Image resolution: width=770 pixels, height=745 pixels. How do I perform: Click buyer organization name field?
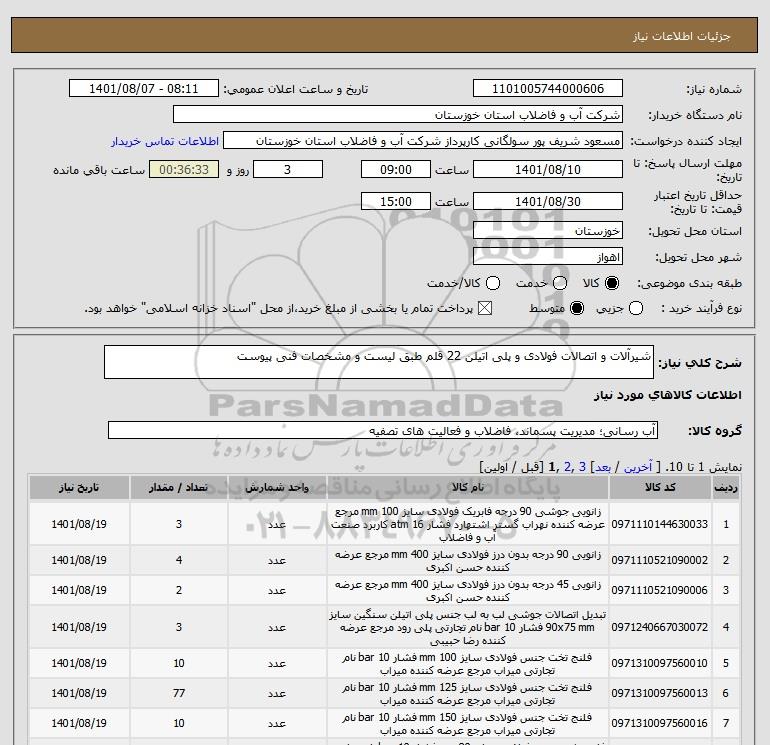click(398, 114)
